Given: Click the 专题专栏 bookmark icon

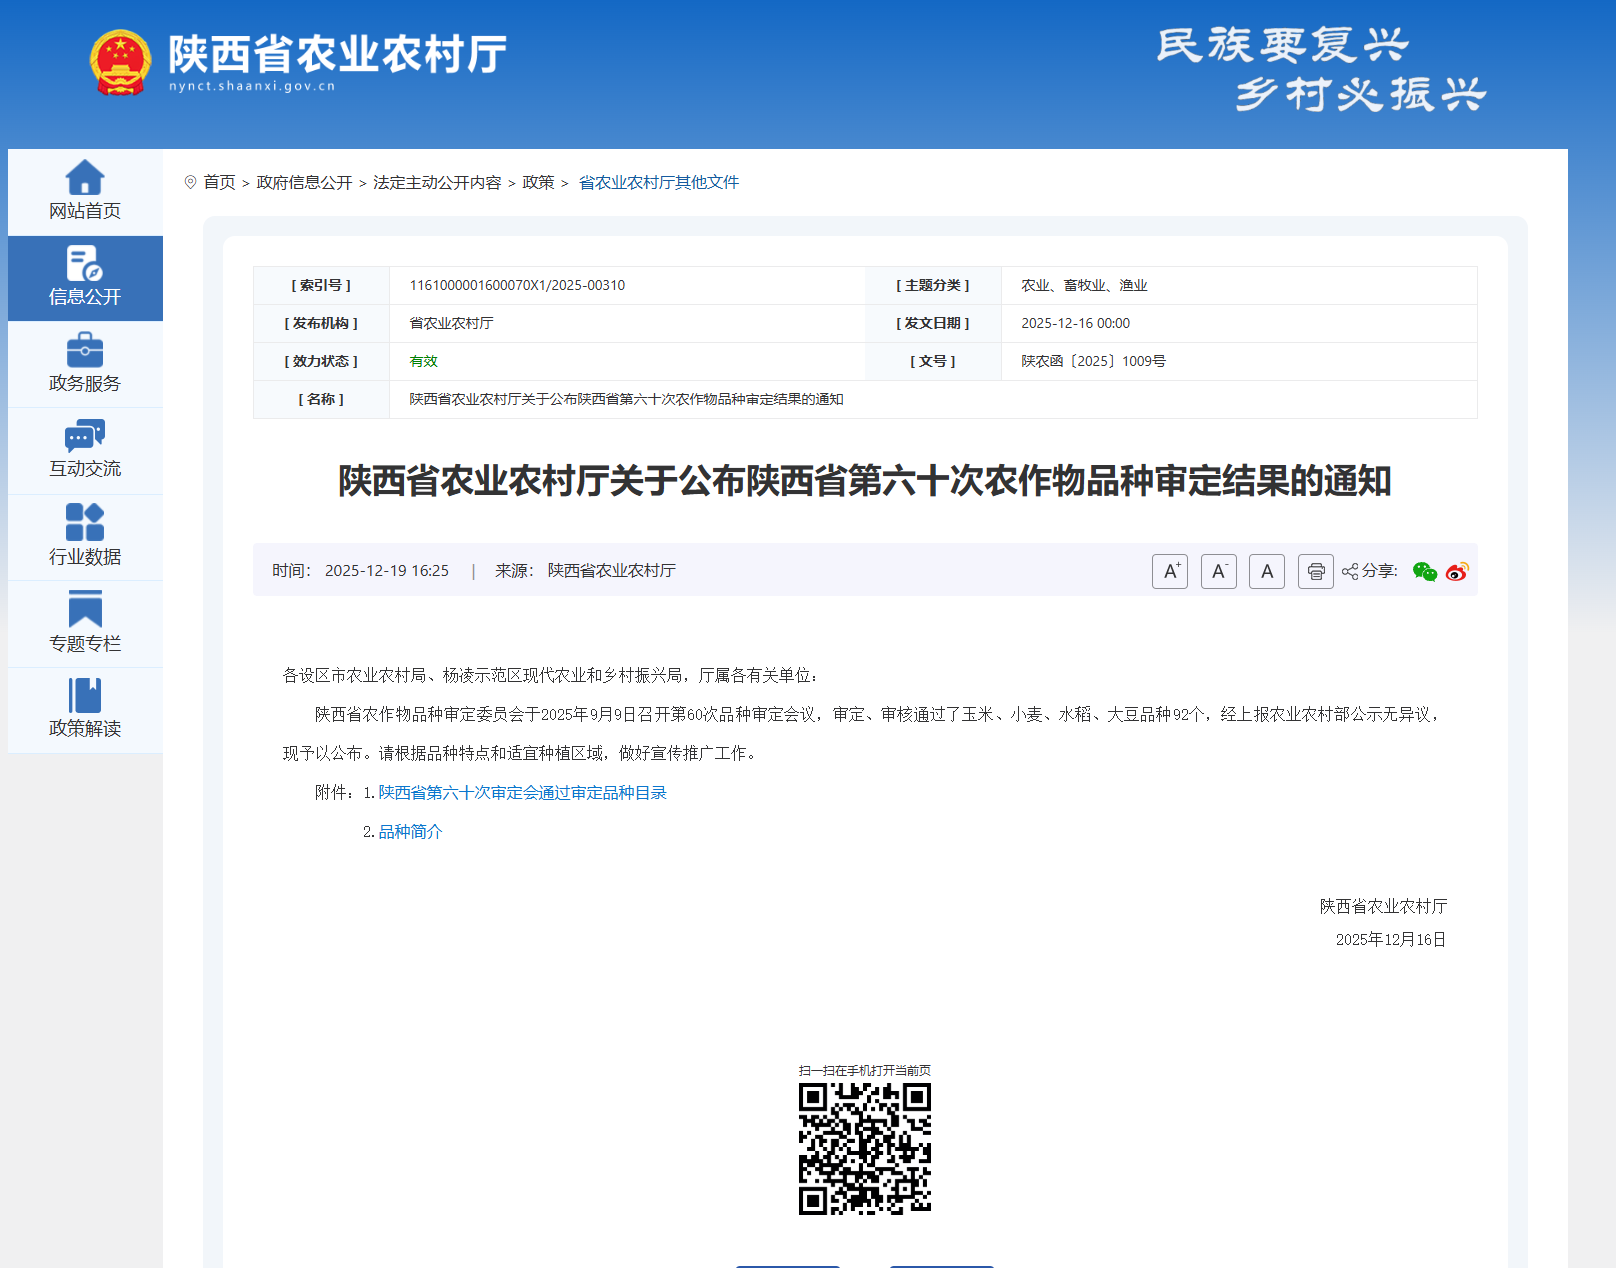Looking at the screenshot, I should [85, 609].
